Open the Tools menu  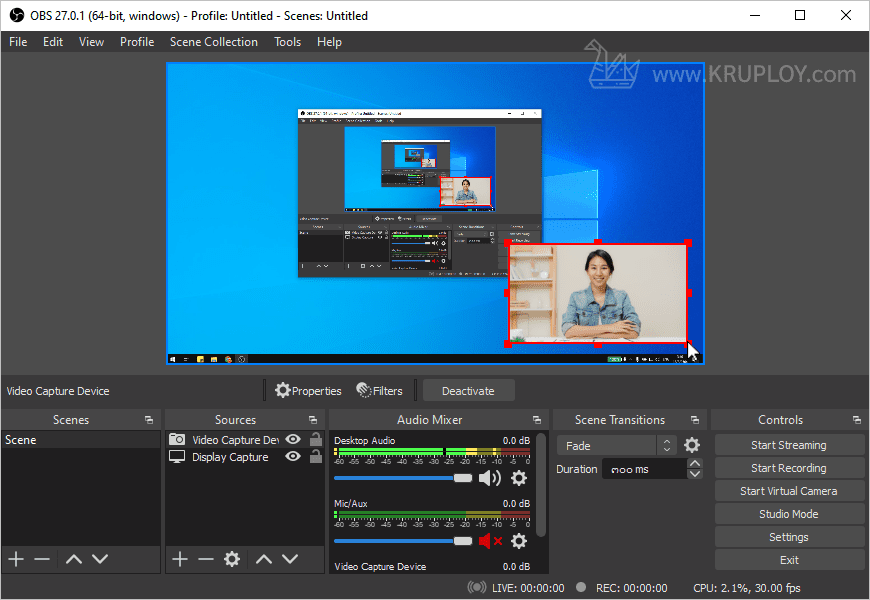(287, 42)
